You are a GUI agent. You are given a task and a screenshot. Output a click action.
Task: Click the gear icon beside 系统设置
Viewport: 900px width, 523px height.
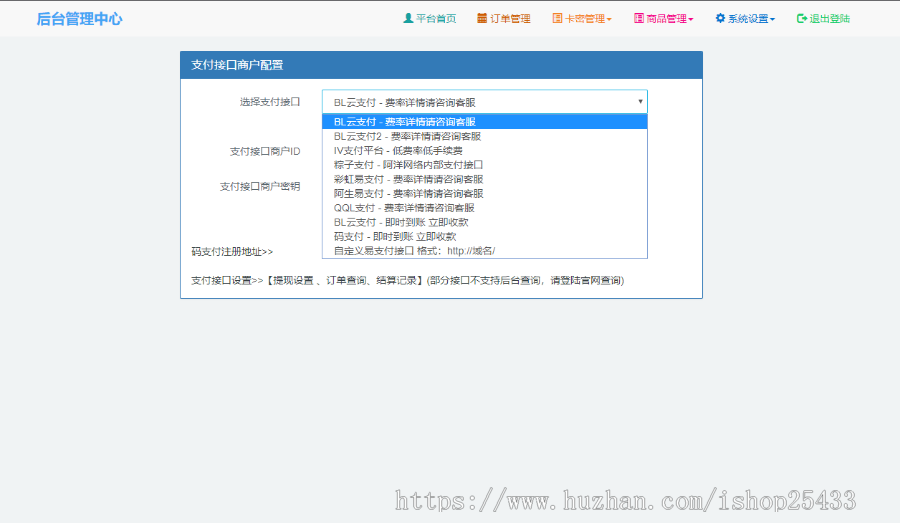720,18
